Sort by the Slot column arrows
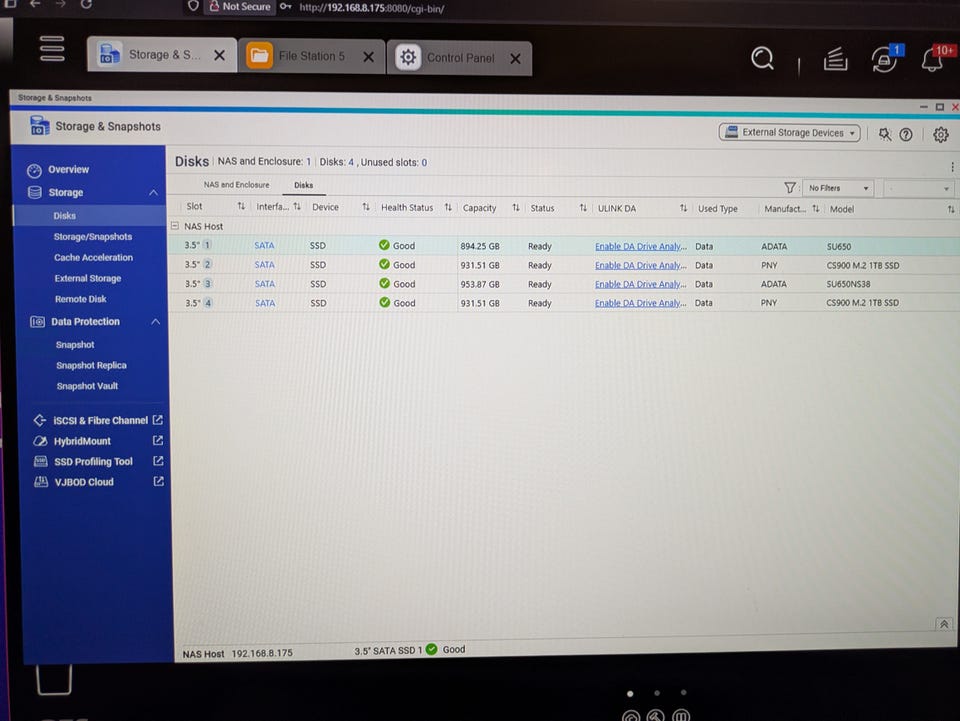 (x=241, y=206)
